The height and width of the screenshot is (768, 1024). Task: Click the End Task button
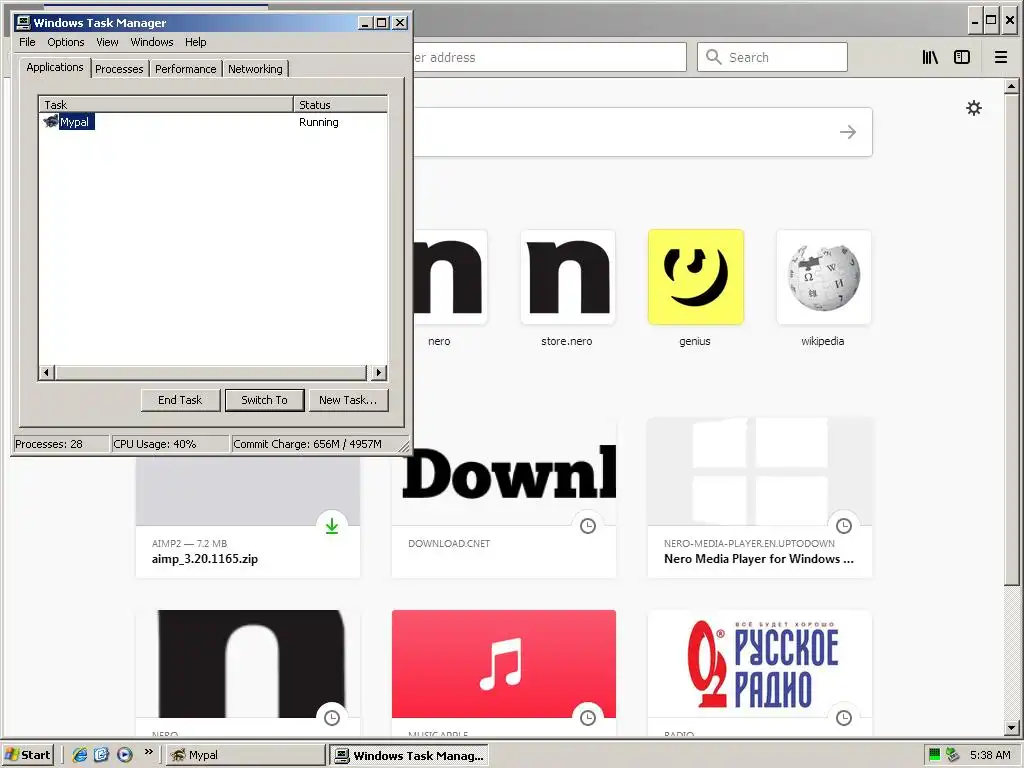click(x=180, y=400)
